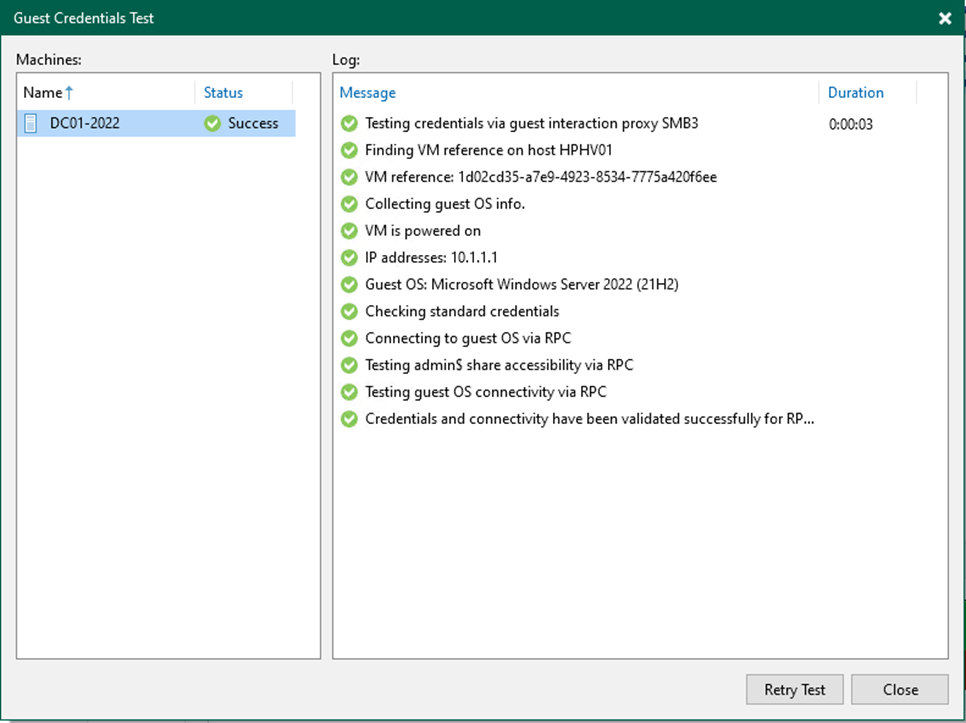The image size is (966, 723).
Task: Click the icon beside 'Connecting to guest OS via RPC'
Action: click(x=348, y=338)
